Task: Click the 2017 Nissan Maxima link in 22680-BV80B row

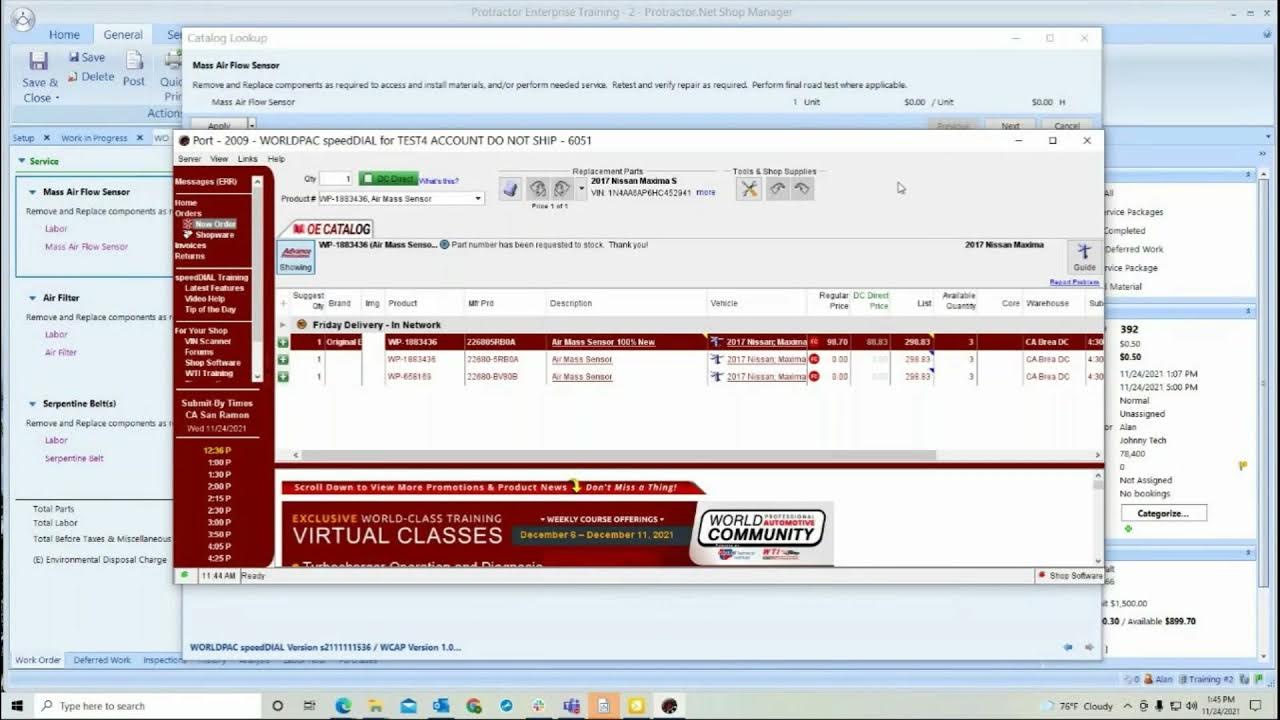Action: 766,377
